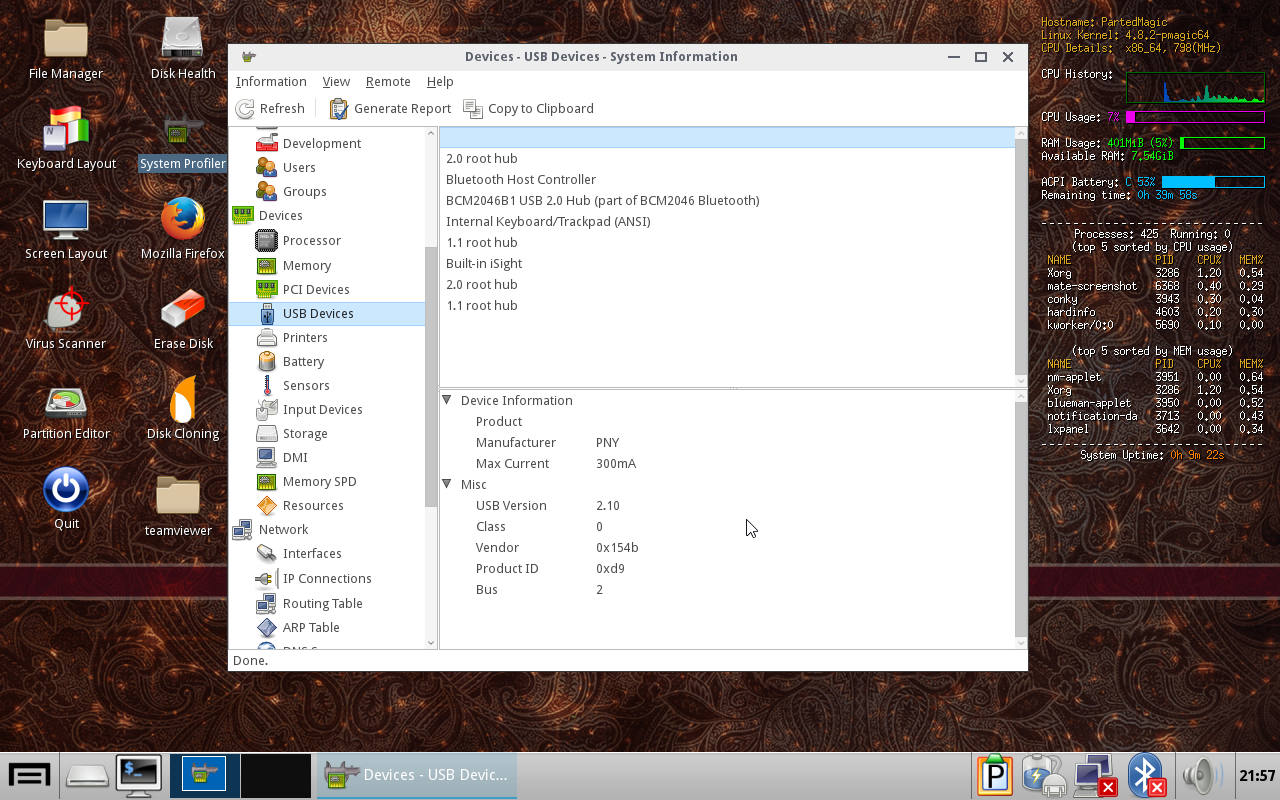The image size is (1280, 800).
Task: Open the Disk Health desktop icon
Action: 183,48
